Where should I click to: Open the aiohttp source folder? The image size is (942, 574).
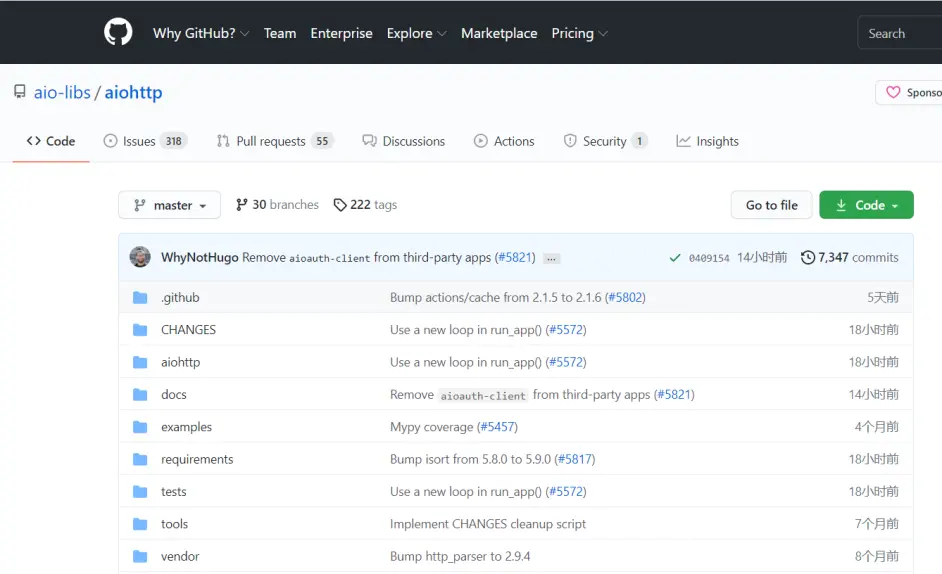coord(180,362)
